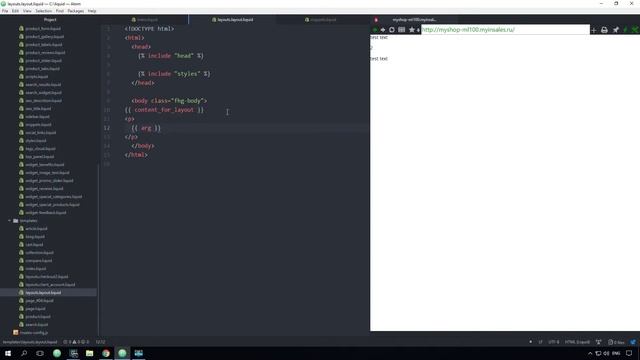The height and width of the screenshot is (360, 640).
Task: Switch to the first editor tab left of layouts.layout.liquid
Action: click(145, 20)
